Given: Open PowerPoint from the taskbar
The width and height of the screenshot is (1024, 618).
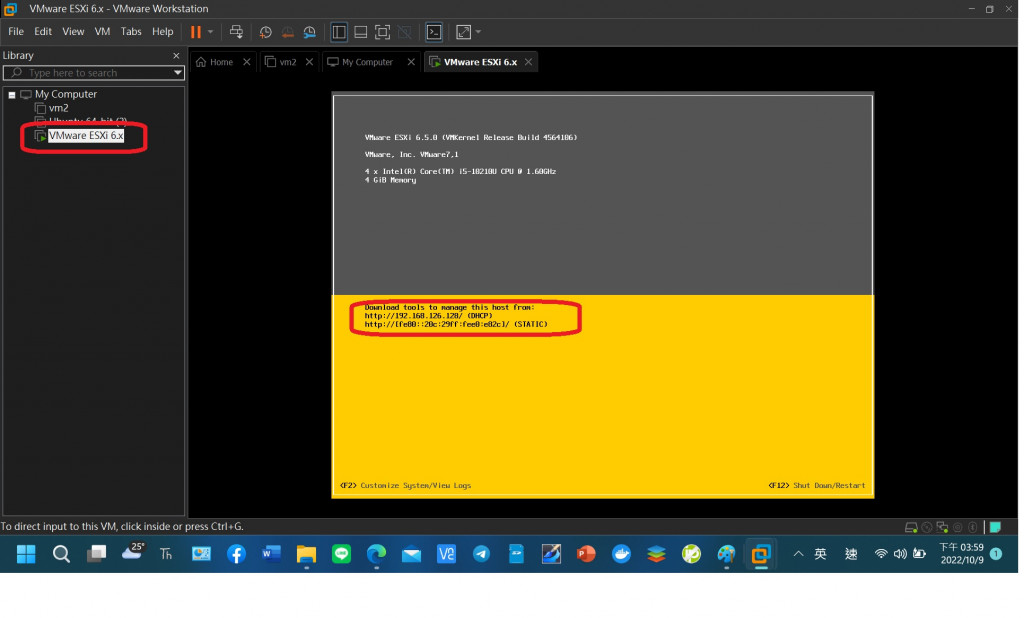Looking at the screenshot, I should tap(586, 555).
